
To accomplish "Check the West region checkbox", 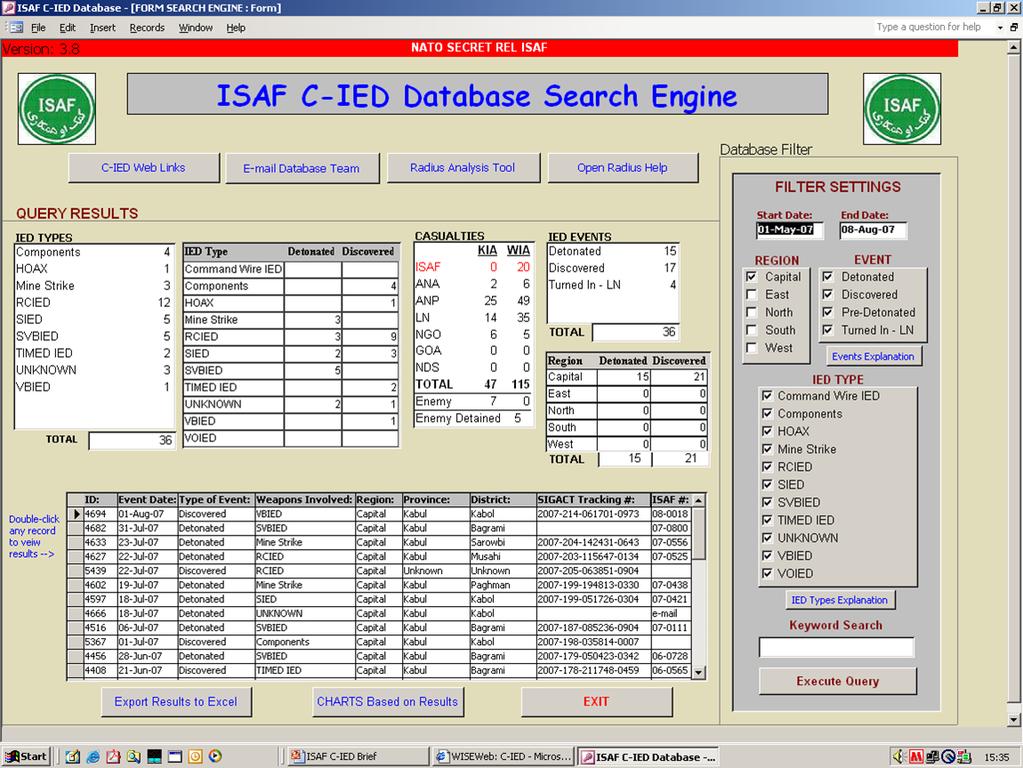I will pos(752,348).
